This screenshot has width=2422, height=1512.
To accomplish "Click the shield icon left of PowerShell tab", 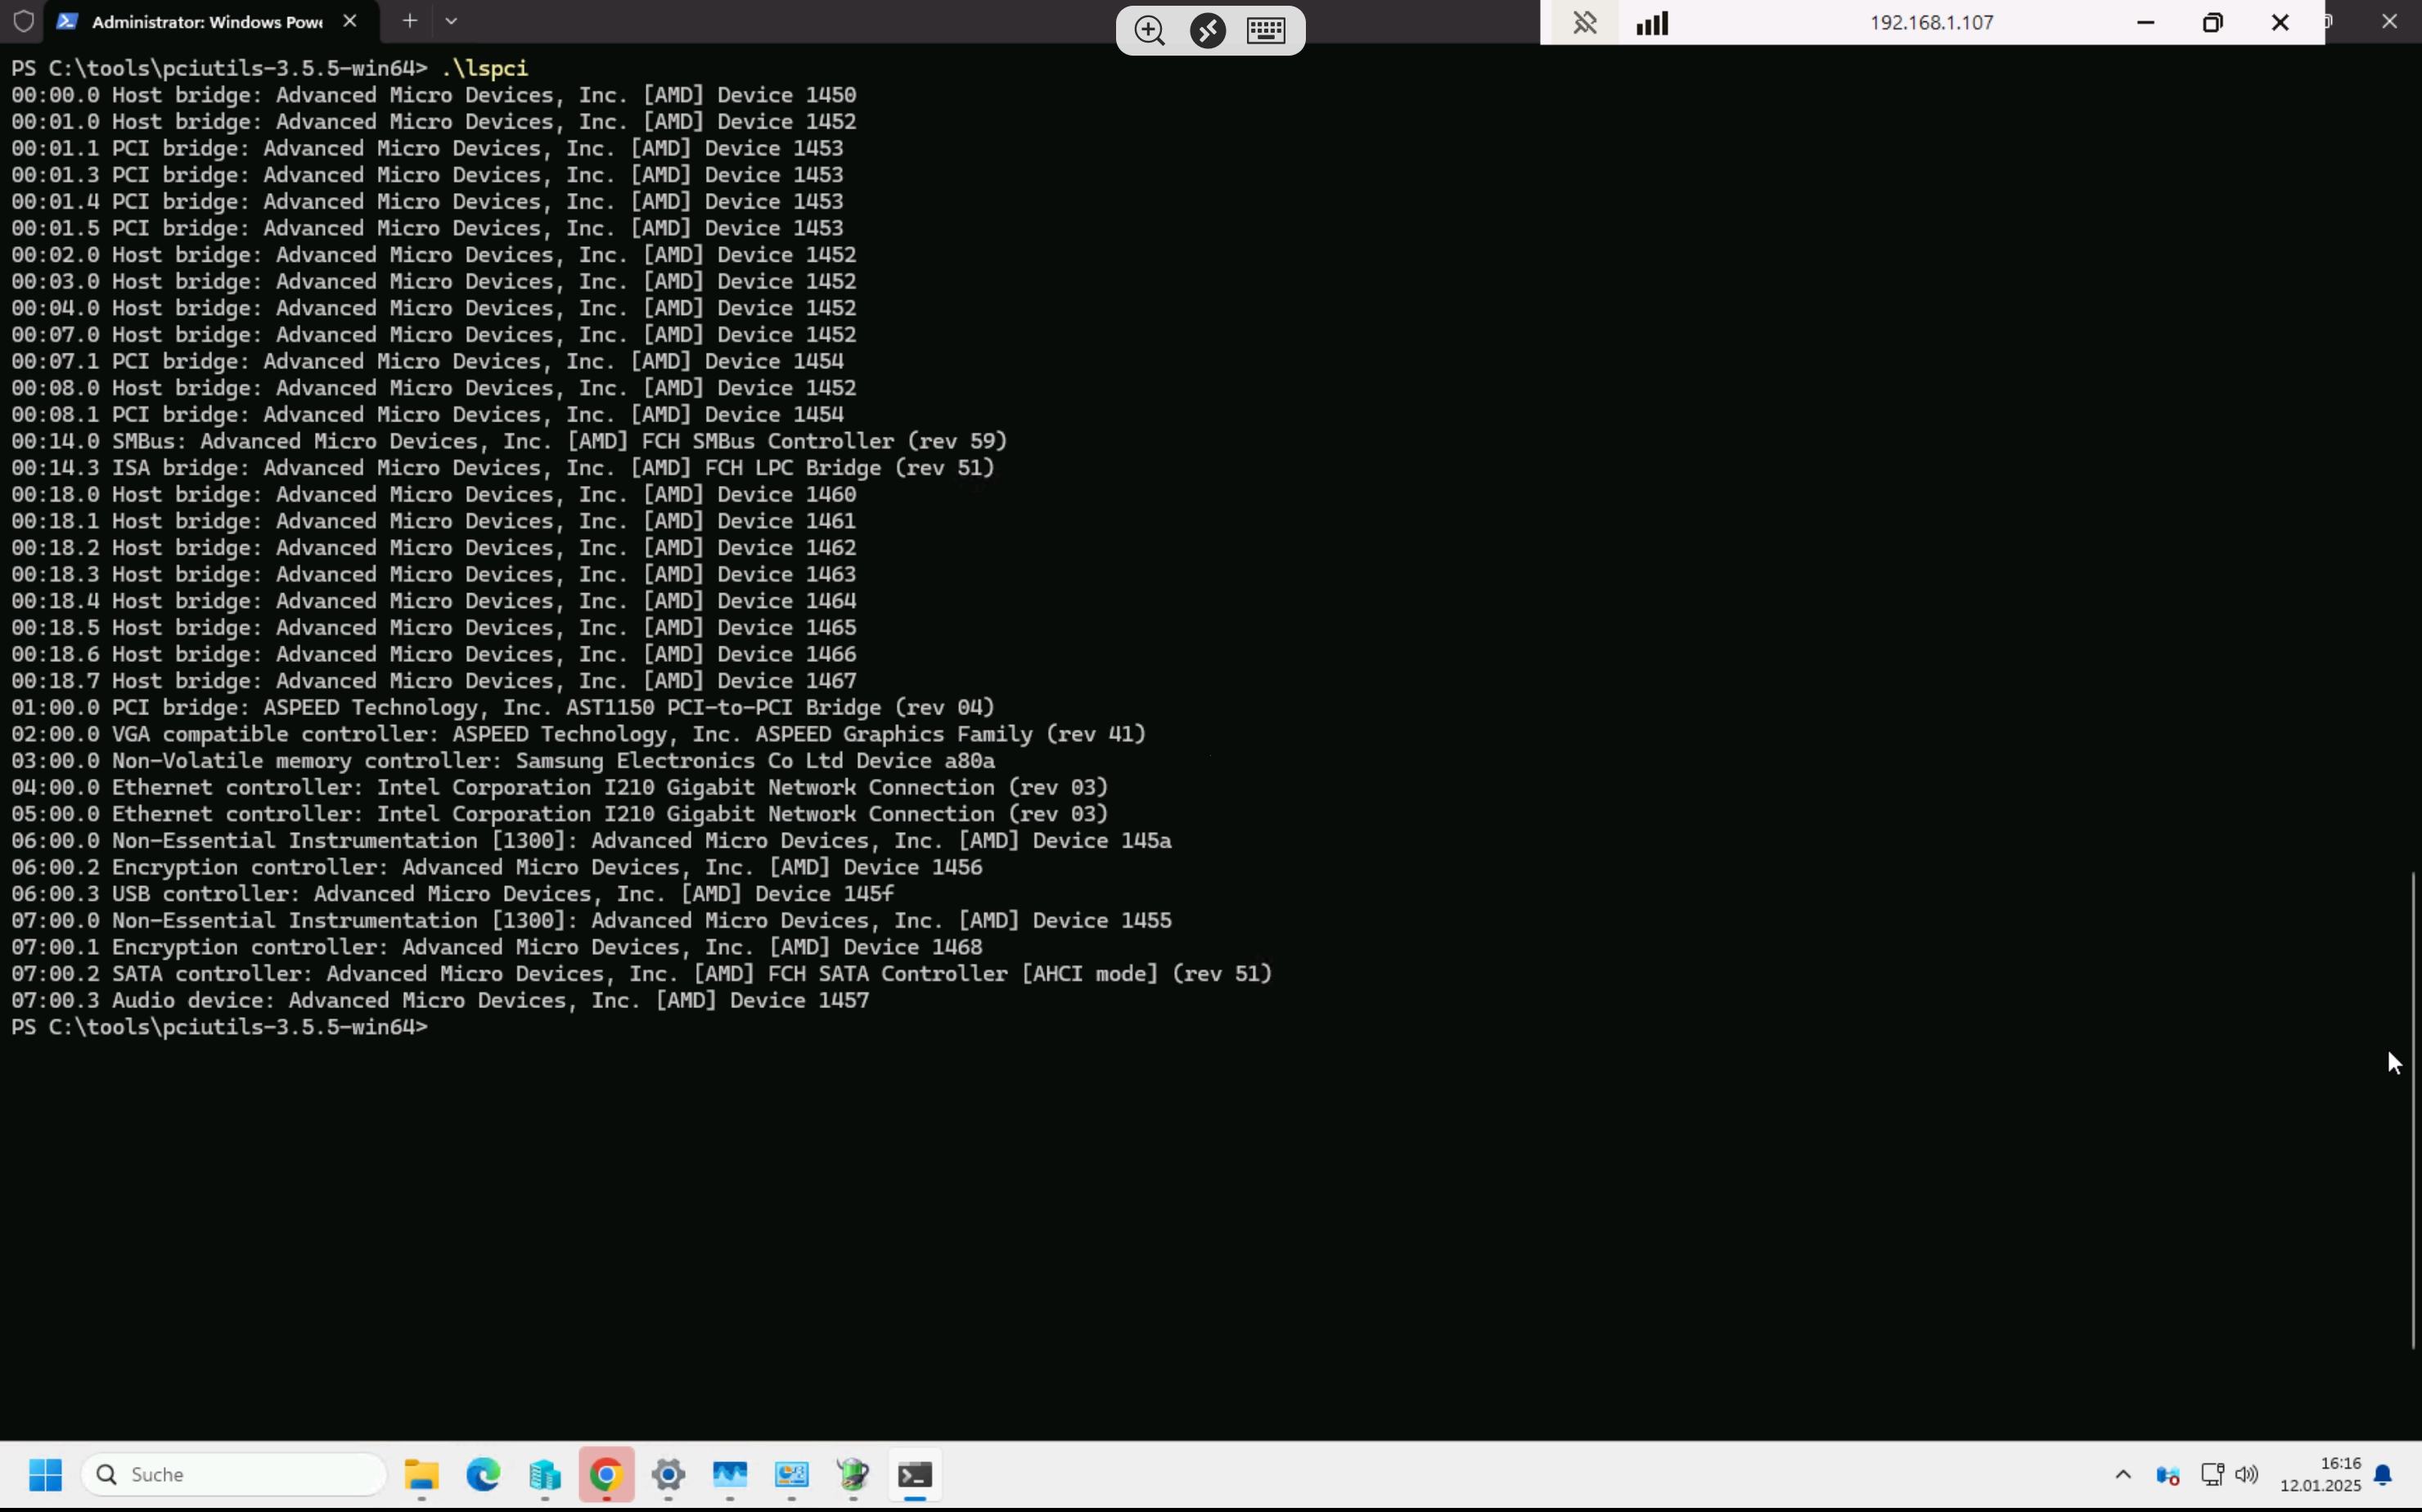I will pos(24,21).
